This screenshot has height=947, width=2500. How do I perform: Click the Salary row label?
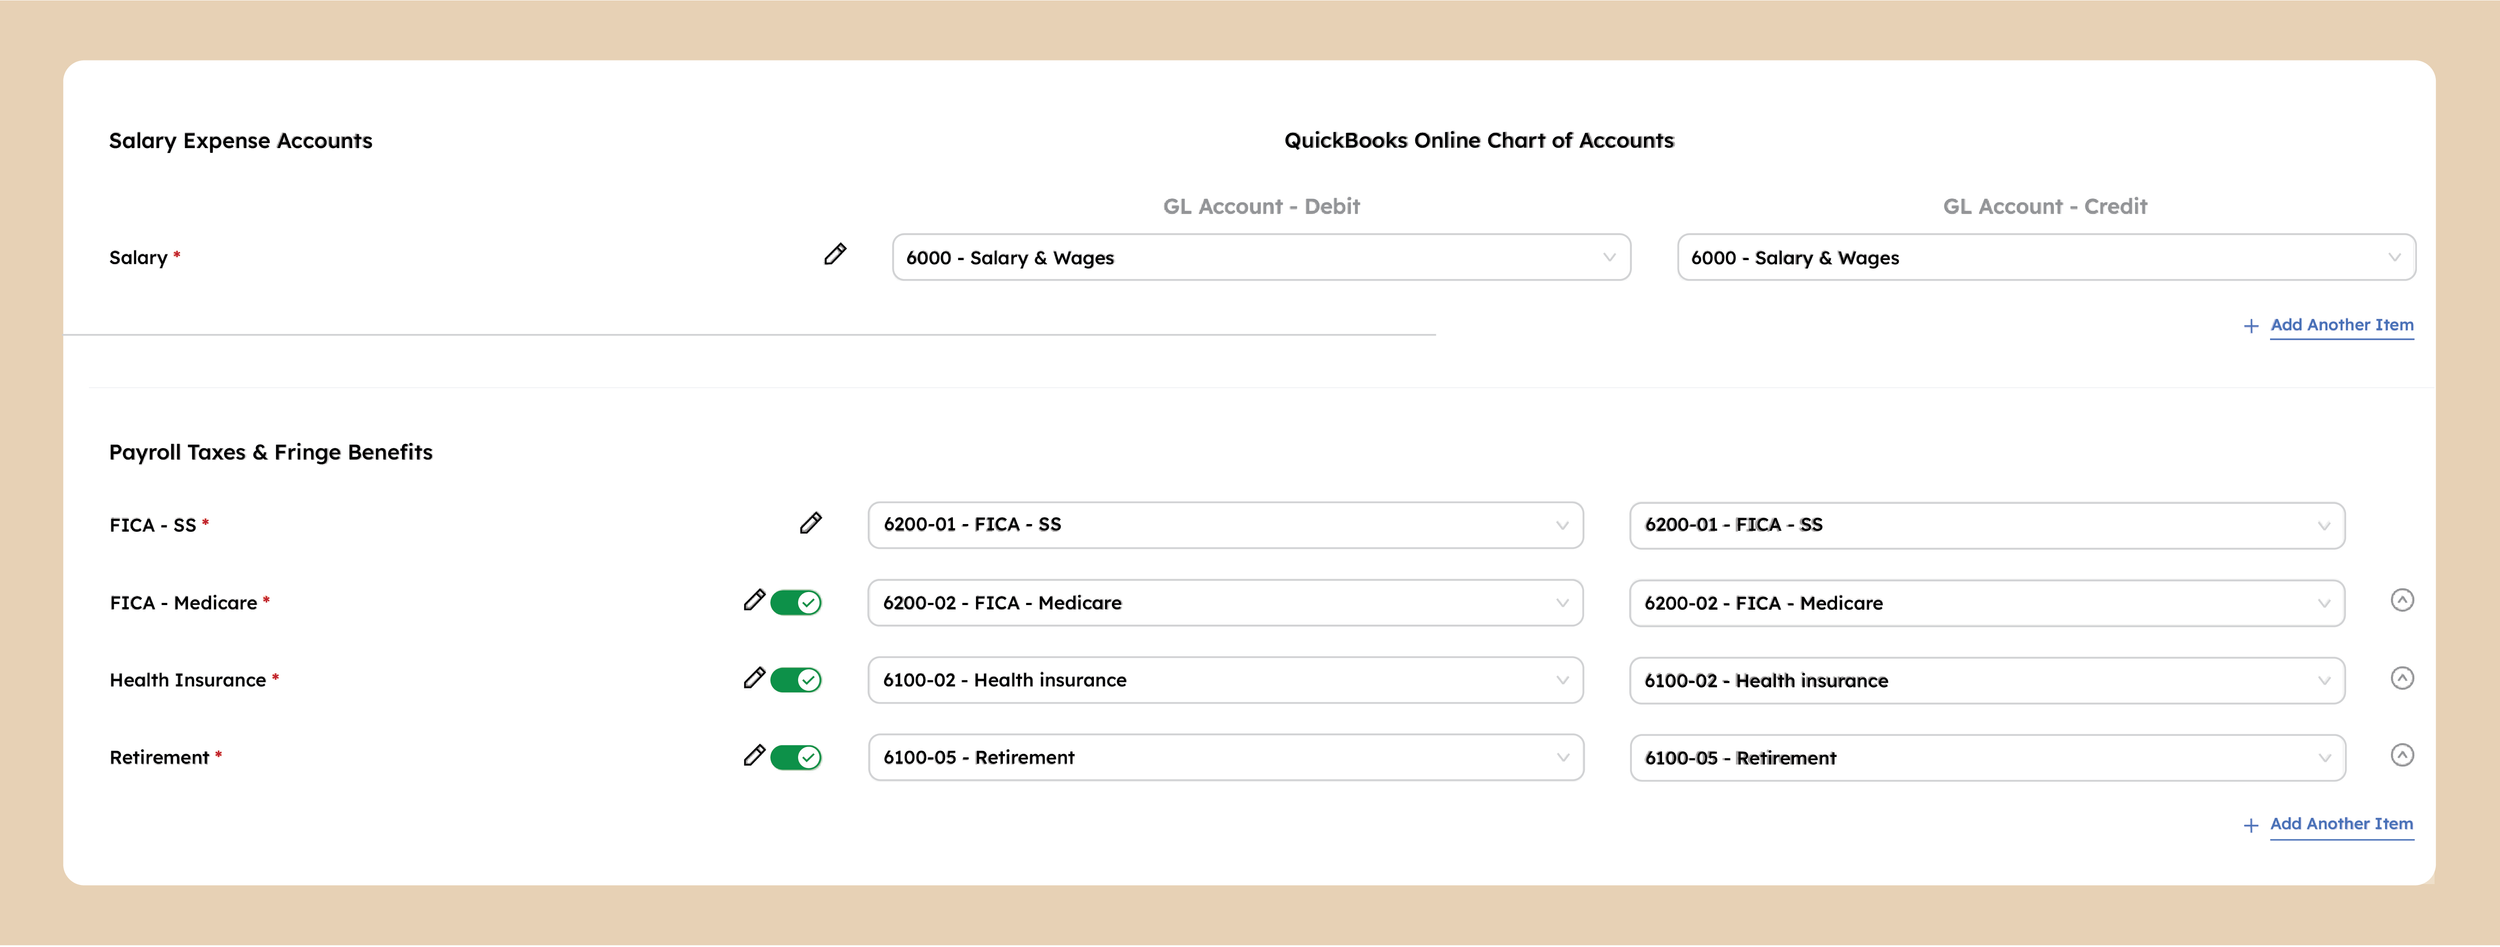(x=138, y=258)
